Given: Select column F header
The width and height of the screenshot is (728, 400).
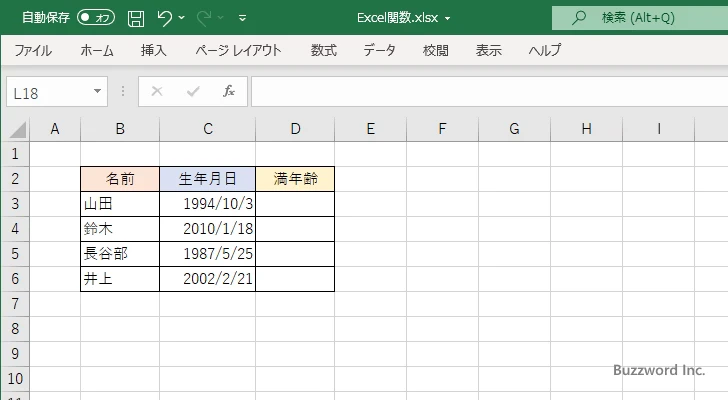Looking at the screenshot, I should pos(442,129).
